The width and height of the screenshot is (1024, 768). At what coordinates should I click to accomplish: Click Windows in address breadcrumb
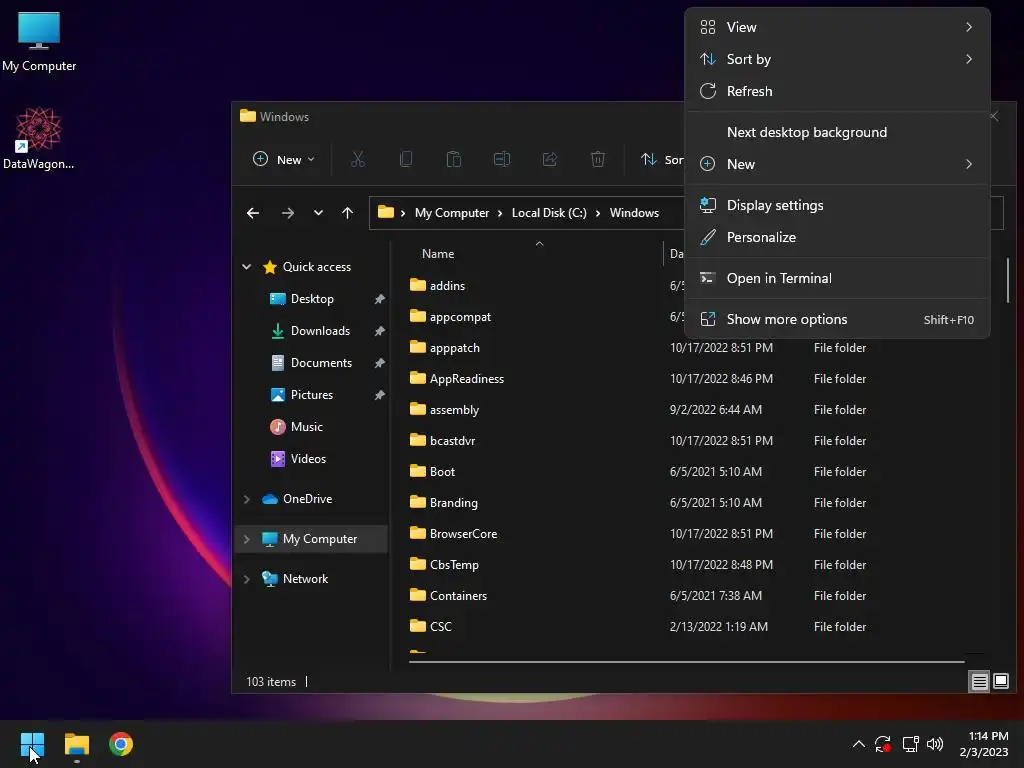click(634, 213)
